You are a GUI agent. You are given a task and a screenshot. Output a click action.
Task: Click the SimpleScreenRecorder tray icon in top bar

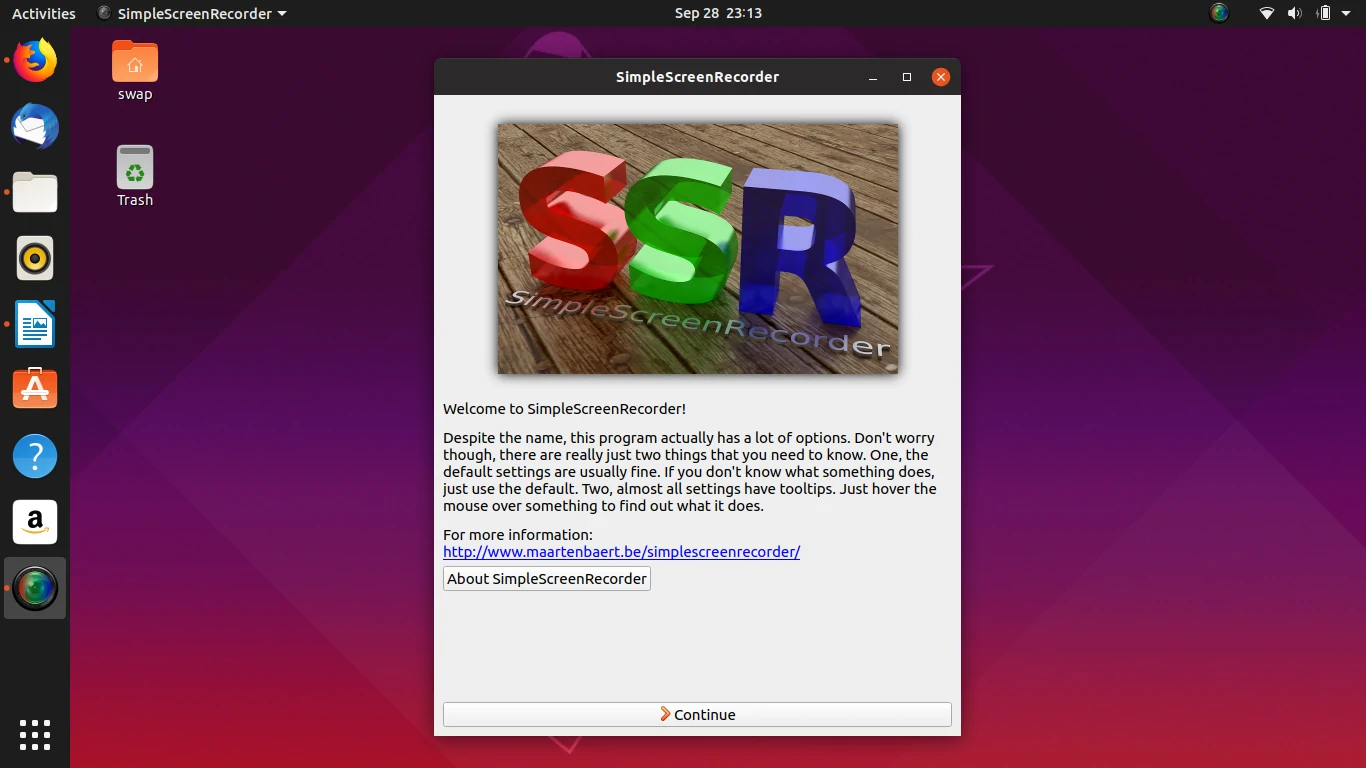click(1218, 13)
